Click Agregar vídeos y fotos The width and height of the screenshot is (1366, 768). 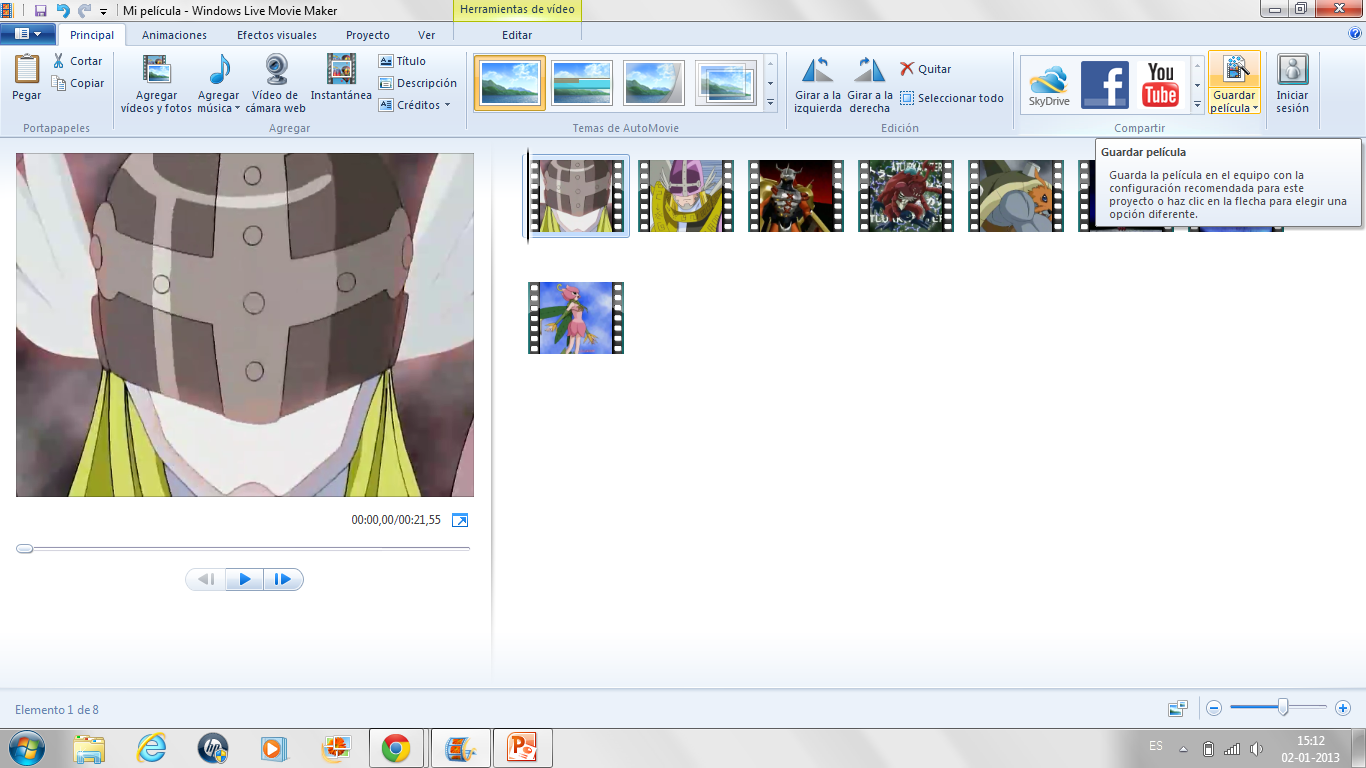tap(156, 83)
